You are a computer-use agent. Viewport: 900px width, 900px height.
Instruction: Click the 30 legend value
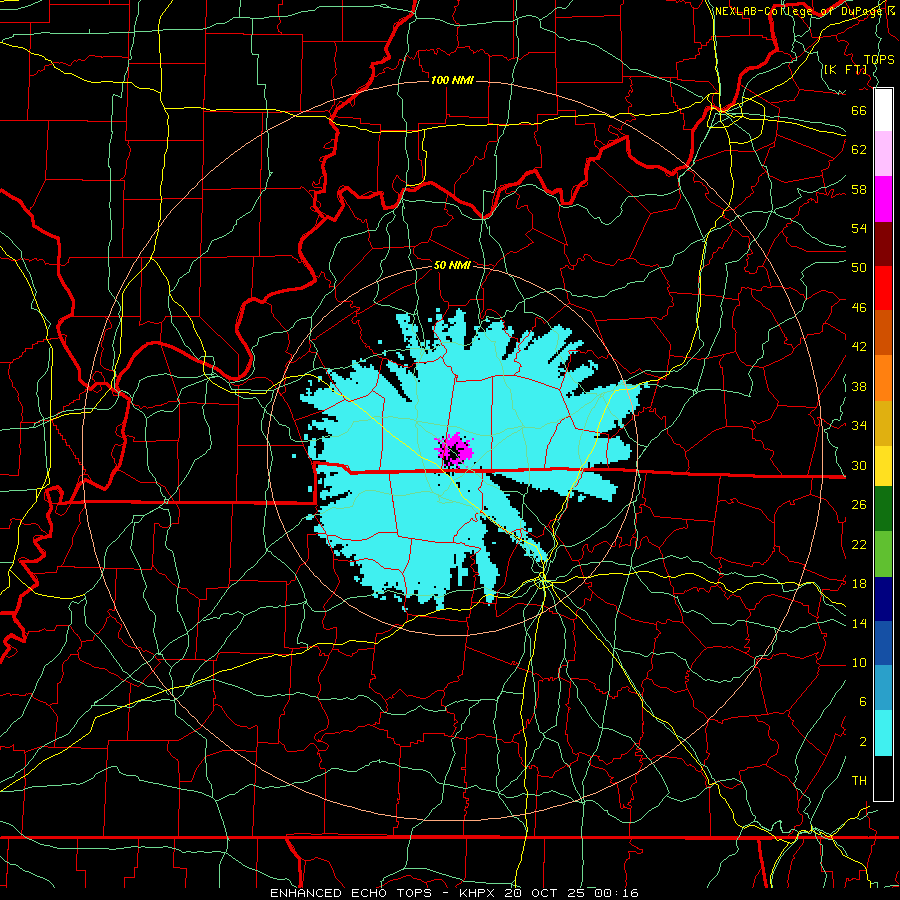pos(859,465)
